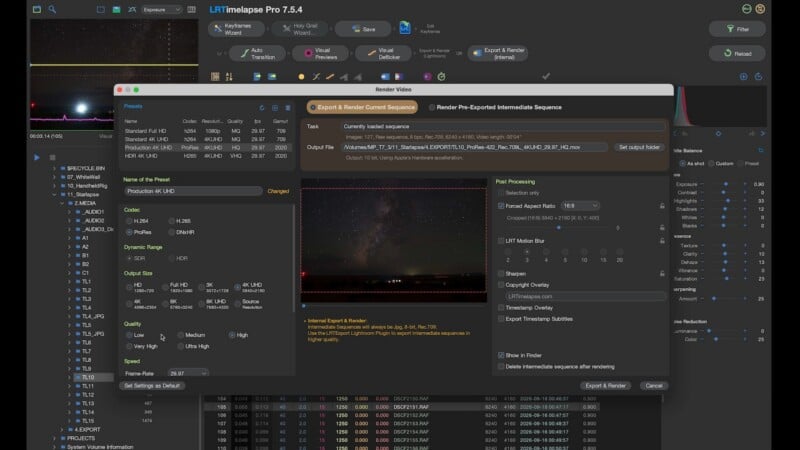Toggle Forced Aspect Ratio checkbox
This screenshot has height=450, width=800.
(501, 206)
